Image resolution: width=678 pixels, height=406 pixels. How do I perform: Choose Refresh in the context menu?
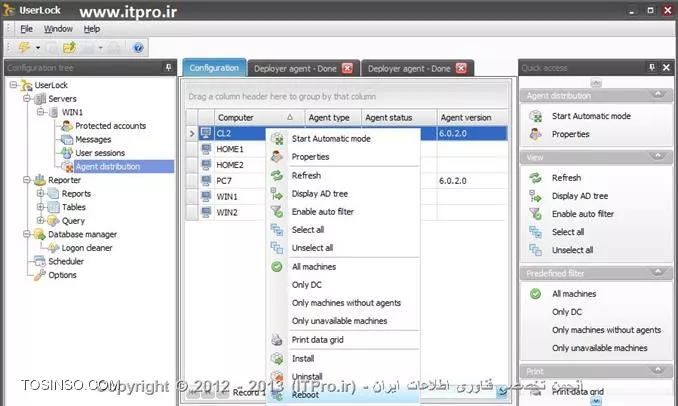point(343,176)
